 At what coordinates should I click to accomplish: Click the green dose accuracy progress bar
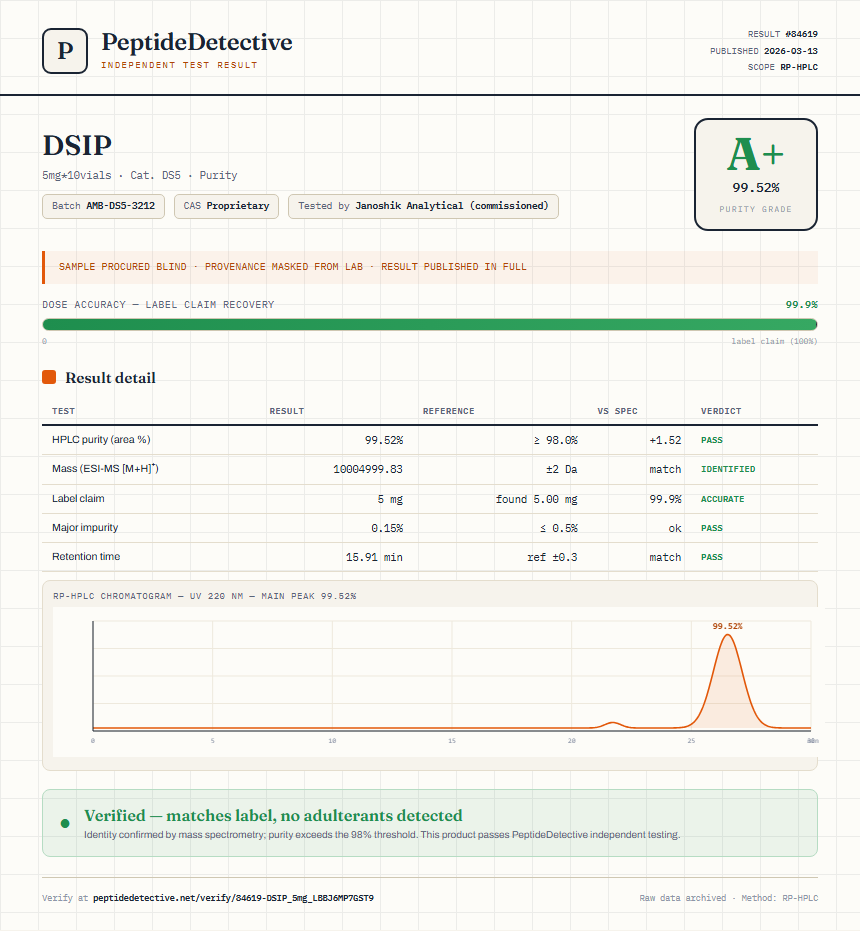[430, 324]
